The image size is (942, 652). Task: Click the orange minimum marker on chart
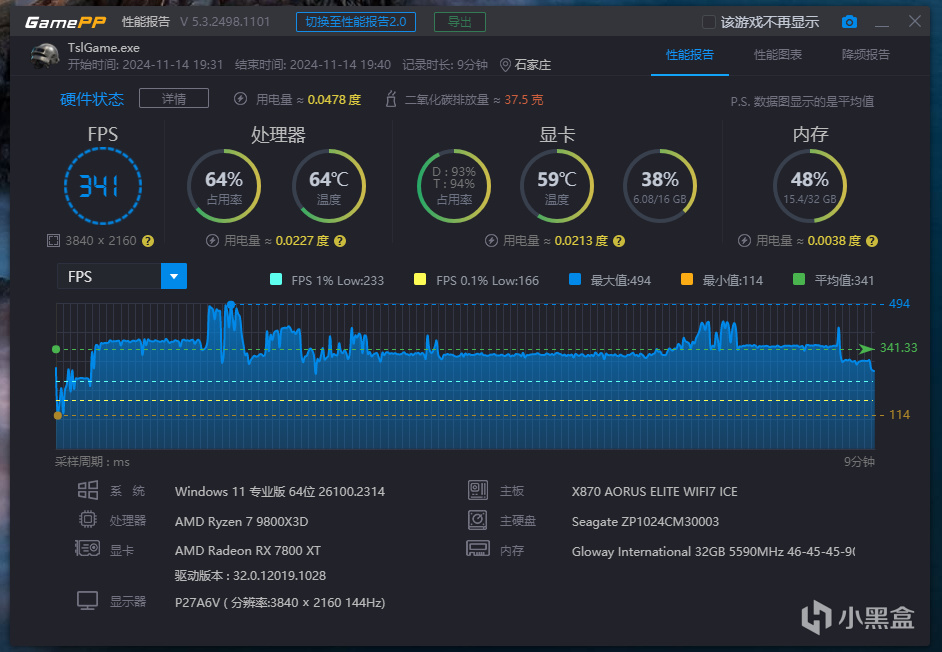[x=58, y=415]
